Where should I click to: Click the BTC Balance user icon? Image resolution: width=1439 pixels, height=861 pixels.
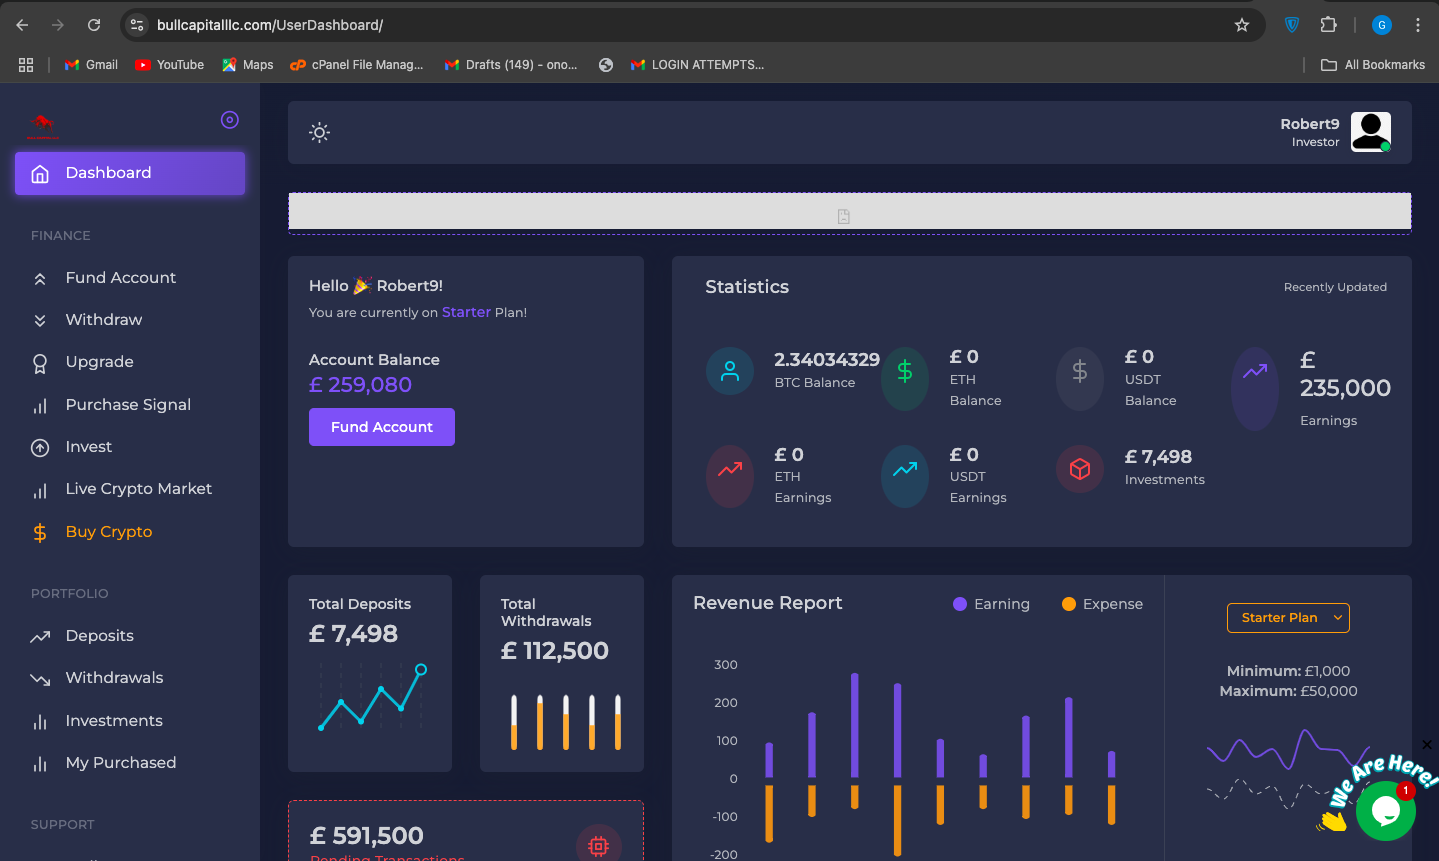click(x=730, y=371)
